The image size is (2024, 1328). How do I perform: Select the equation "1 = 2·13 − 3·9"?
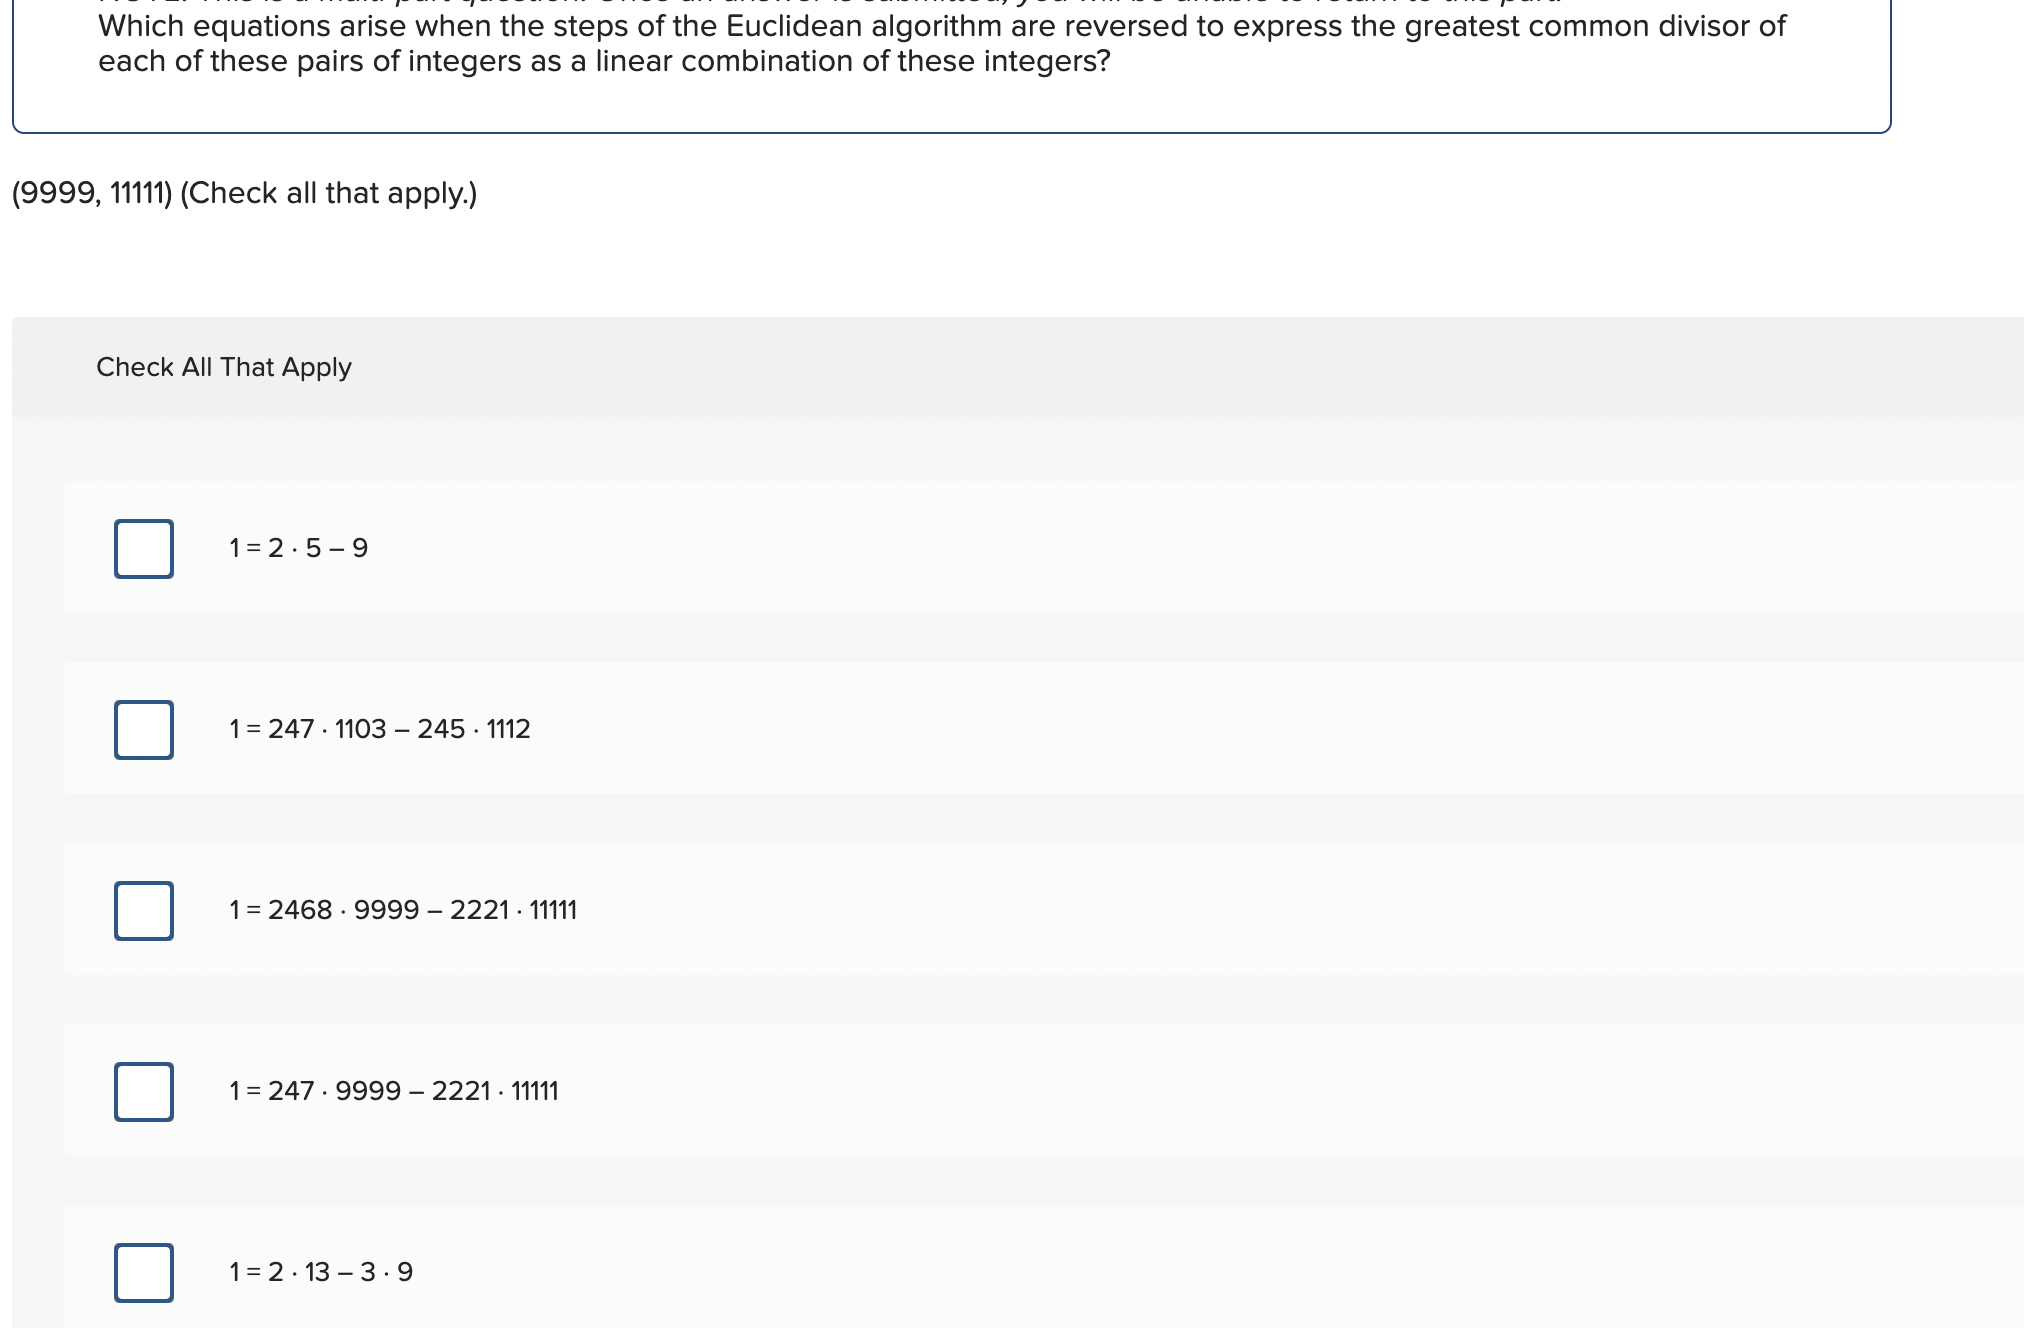(320, 1272)
